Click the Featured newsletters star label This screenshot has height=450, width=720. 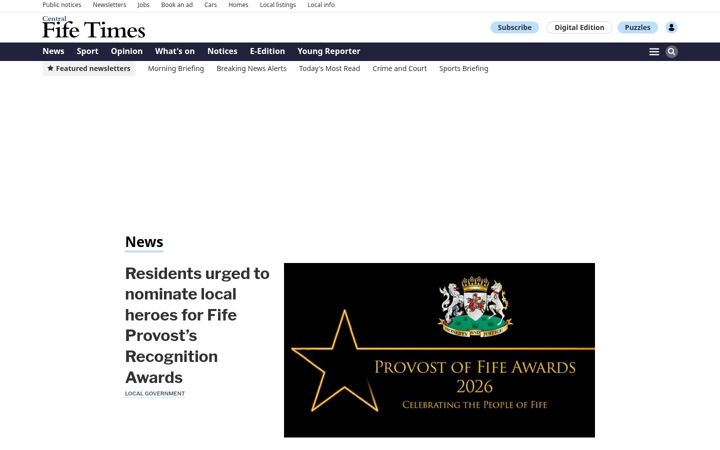pos(89,68)
